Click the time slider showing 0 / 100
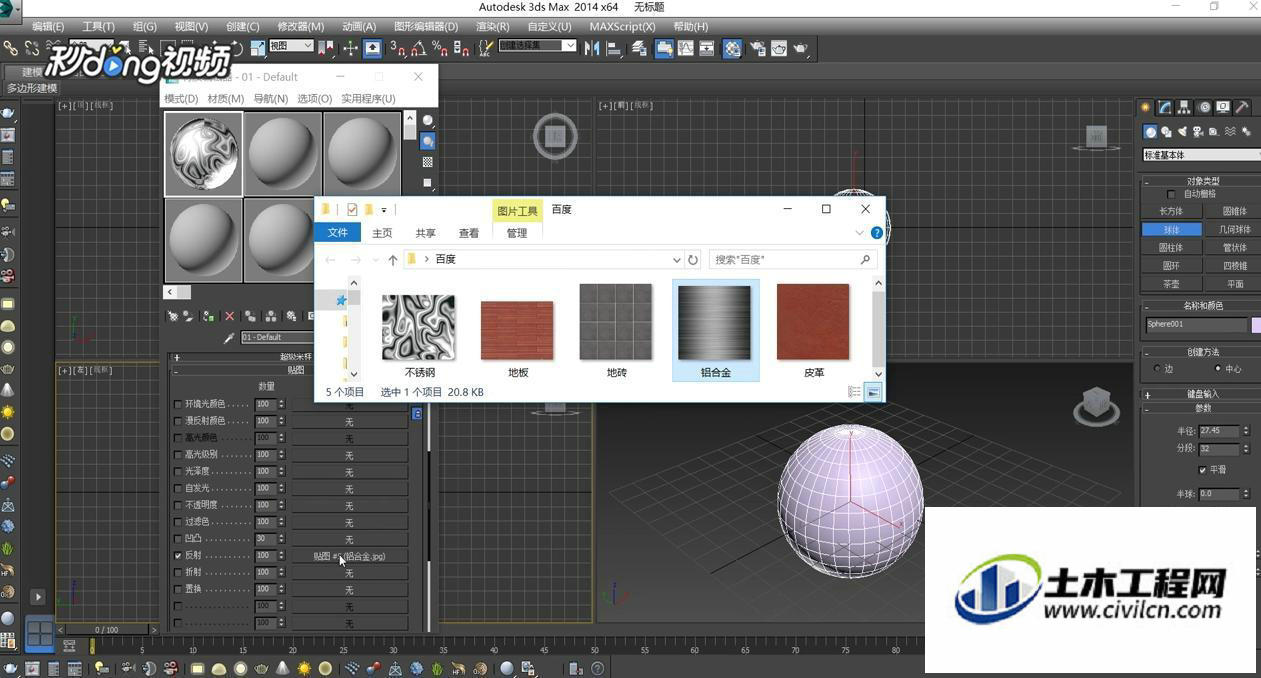Viewport: 1261px width, 678px height. click(106, 630)
